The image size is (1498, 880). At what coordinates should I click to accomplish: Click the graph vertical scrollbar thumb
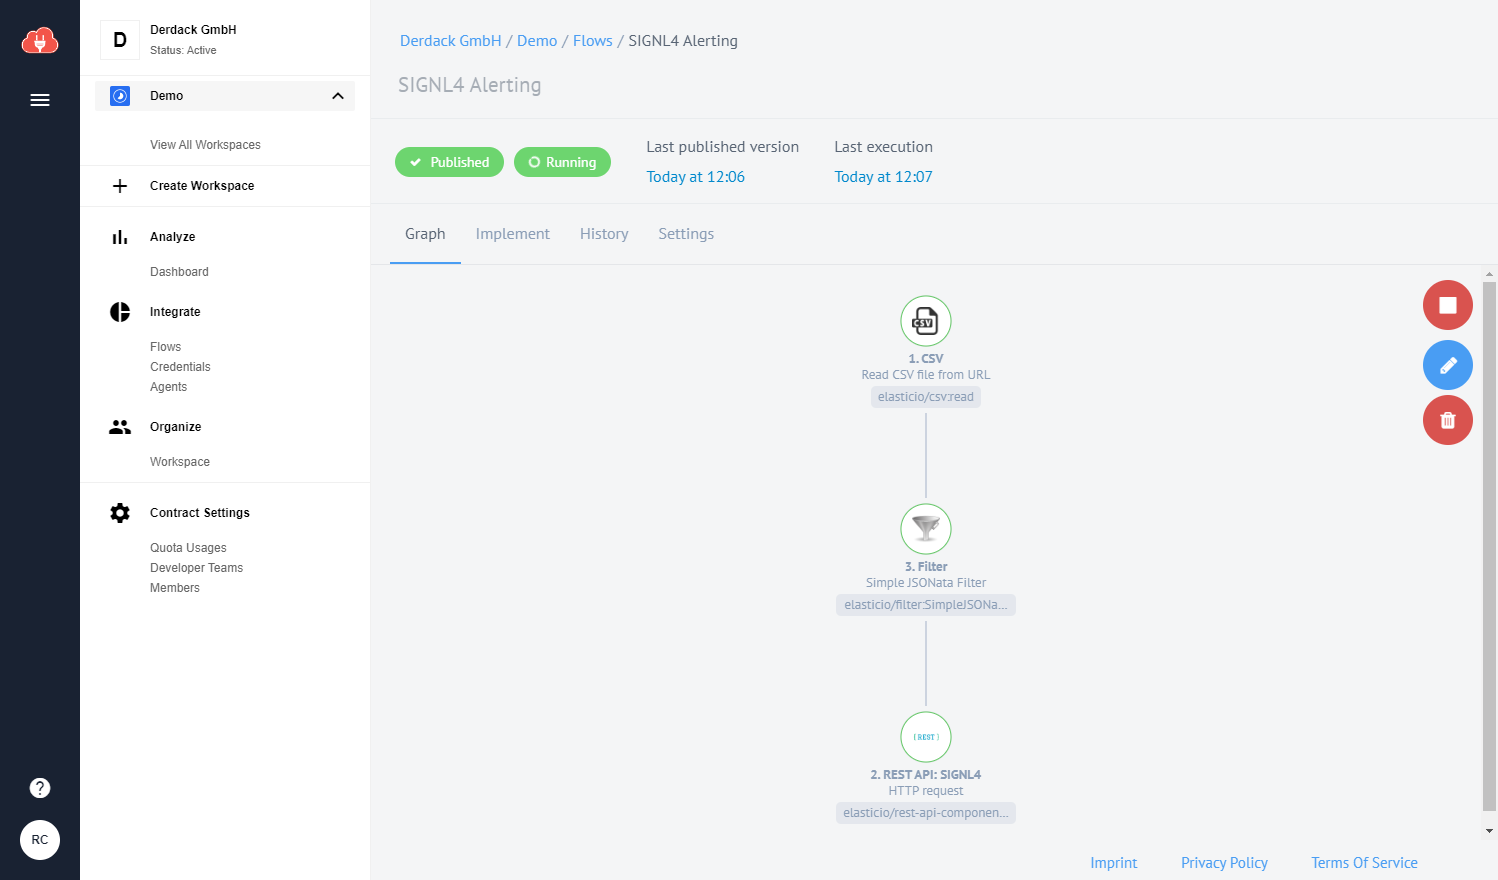coord(1490,546)
